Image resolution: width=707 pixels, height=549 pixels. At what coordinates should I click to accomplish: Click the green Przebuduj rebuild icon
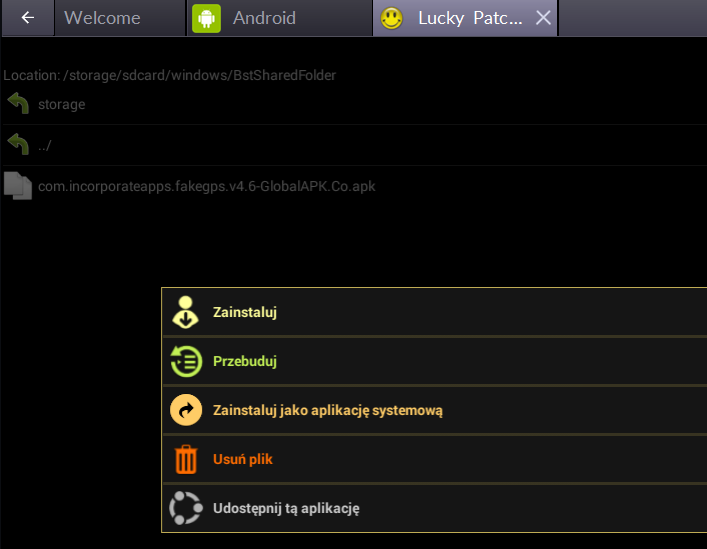click(x=186, y=361)
